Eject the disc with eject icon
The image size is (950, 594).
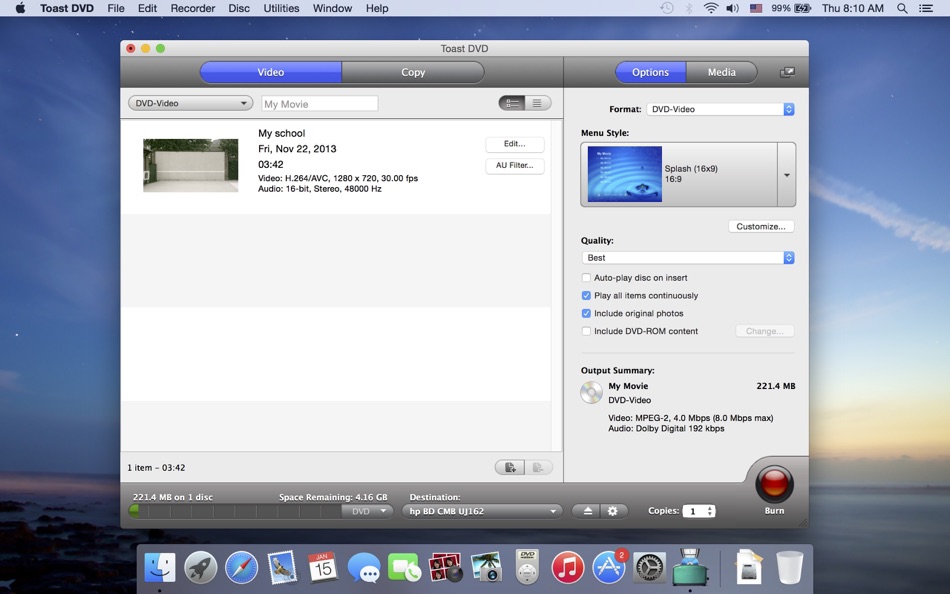[587, 511]
